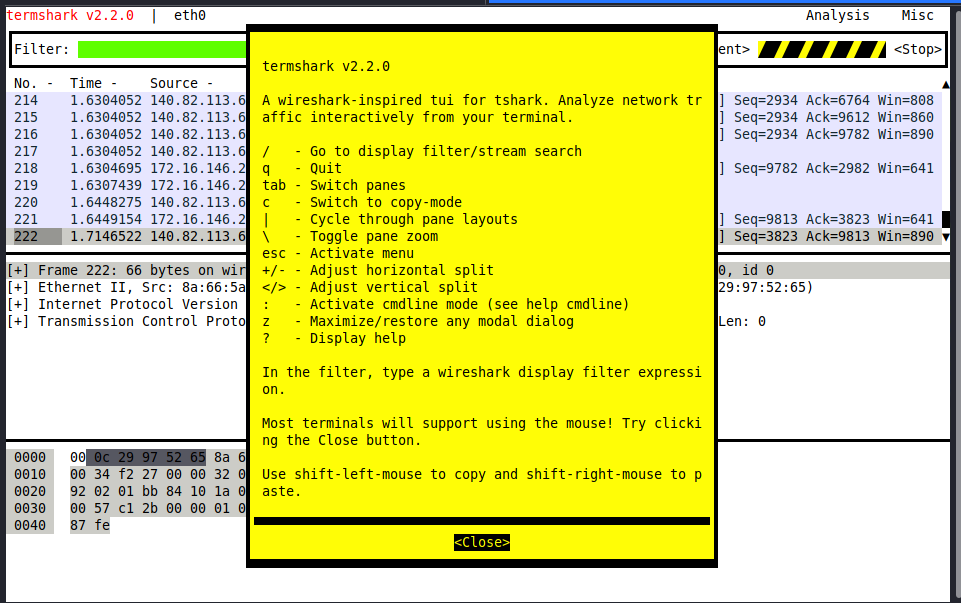
Task: Expand the Transmission Control Protocol node
Action: 18,321
